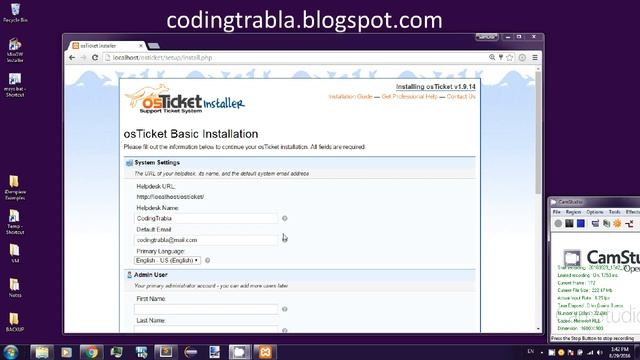Click CamStudio toggle view icon
The width and height of the screenshot is (640, 360).
(595, 223)
